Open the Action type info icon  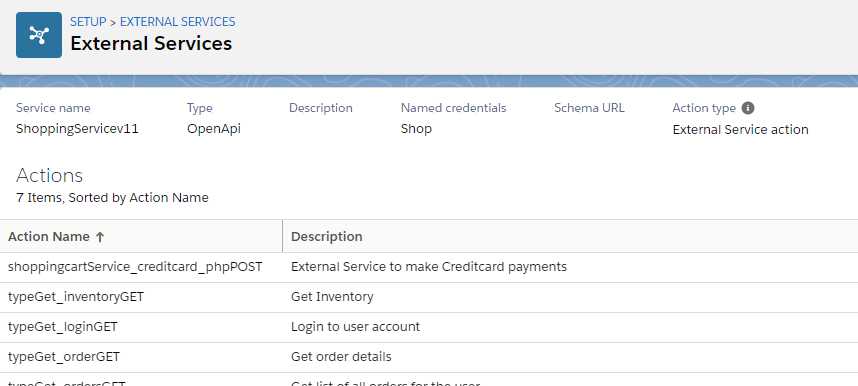pos(748,108)
